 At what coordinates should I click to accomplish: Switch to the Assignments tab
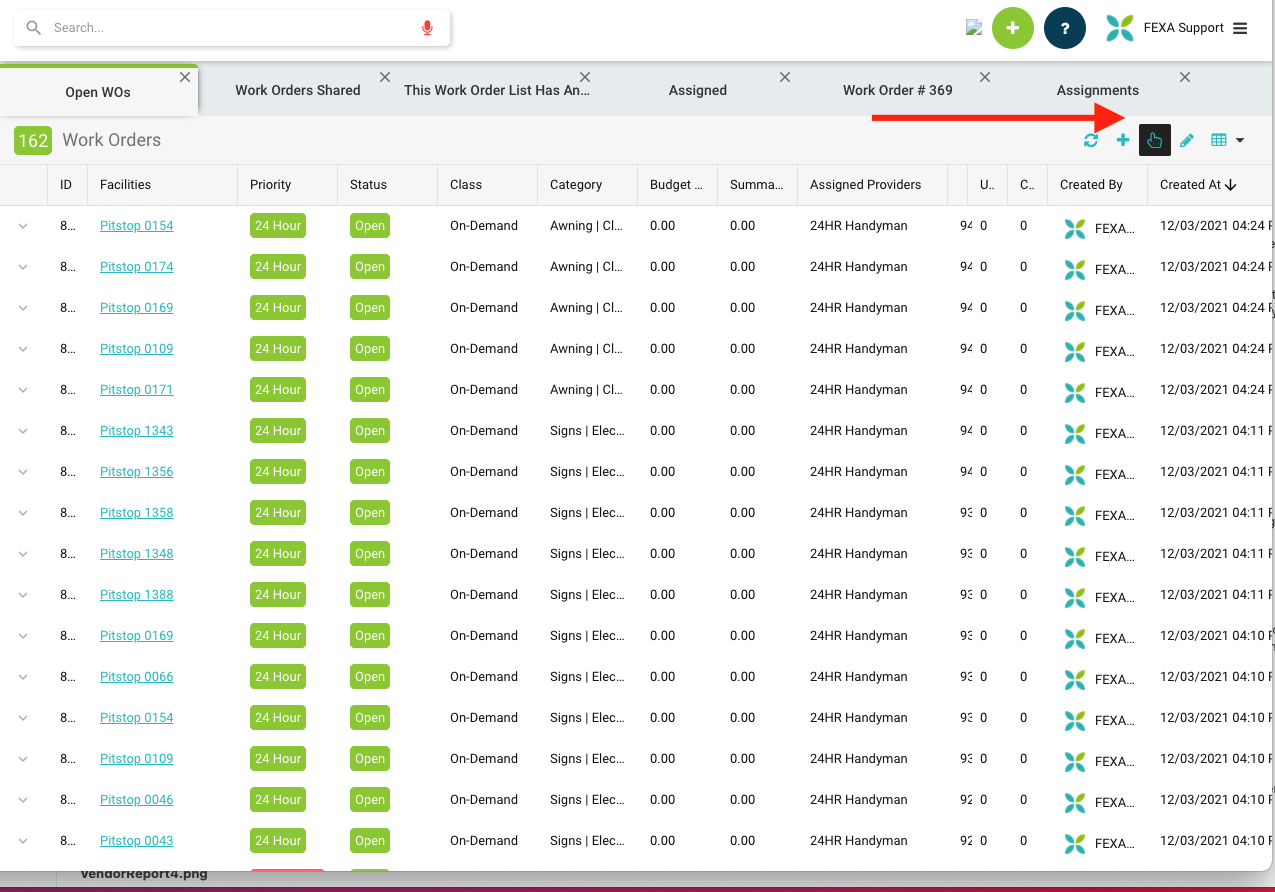pos(1097,89)
